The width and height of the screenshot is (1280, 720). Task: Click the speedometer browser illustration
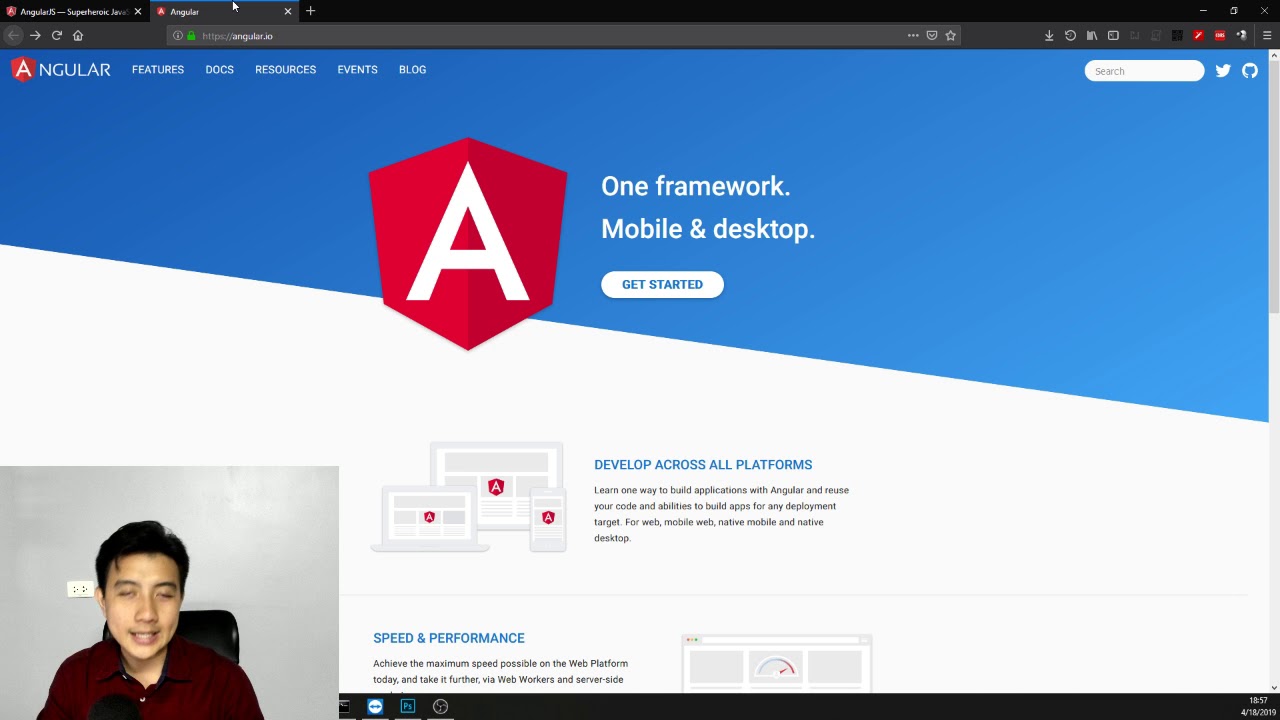[x=777, y=663]
